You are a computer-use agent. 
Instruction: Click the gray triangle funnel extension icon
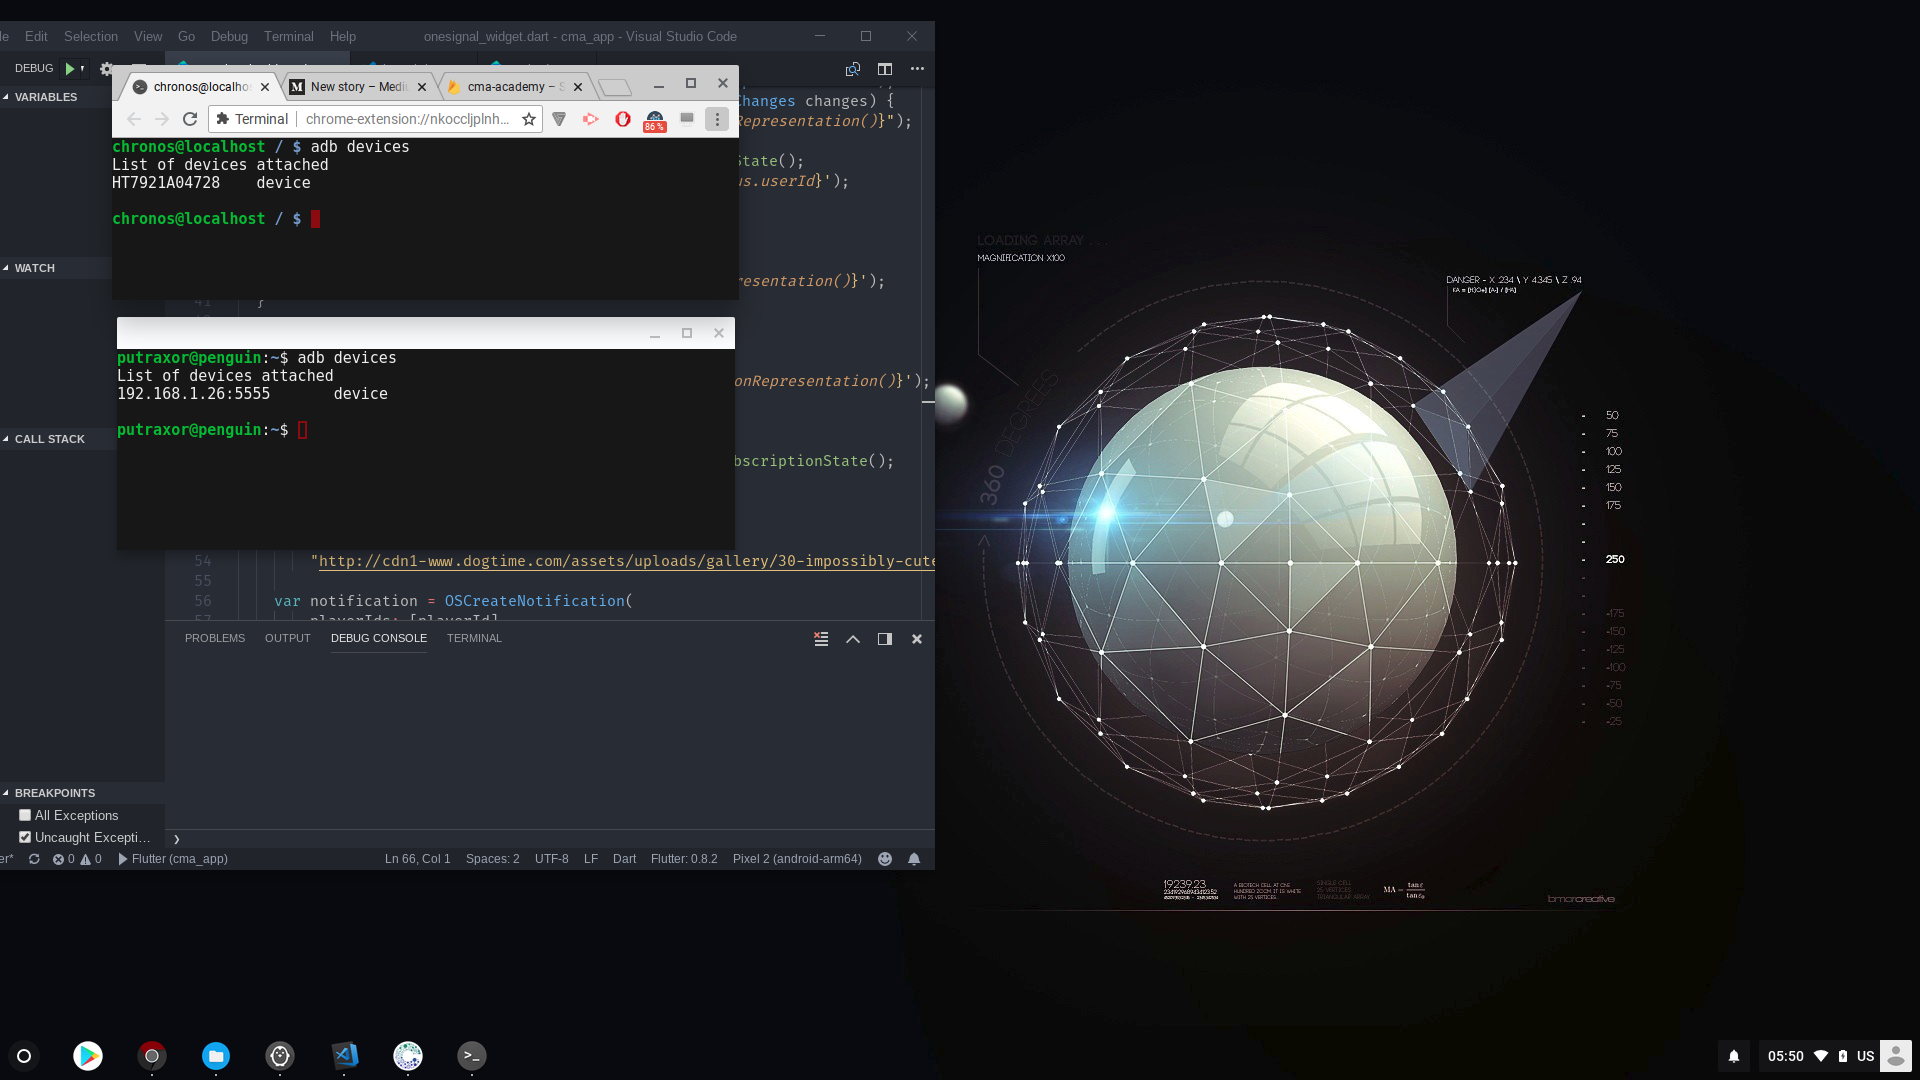pyautogui.click(x=559, y=119)
